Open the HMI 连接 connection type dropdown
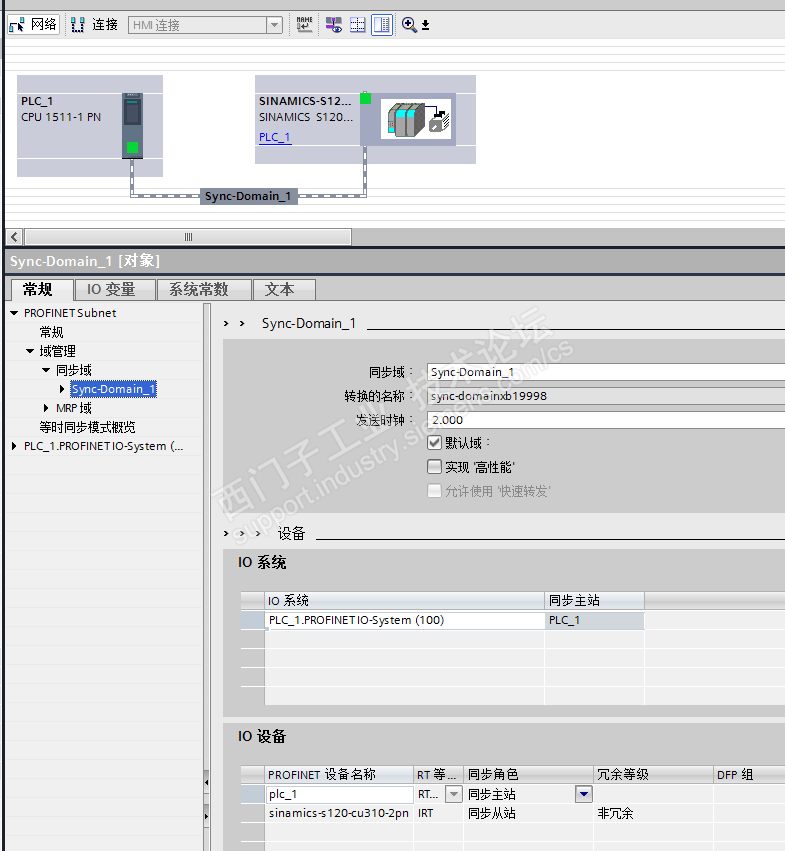The image size is (785, 851). (274, 25)
